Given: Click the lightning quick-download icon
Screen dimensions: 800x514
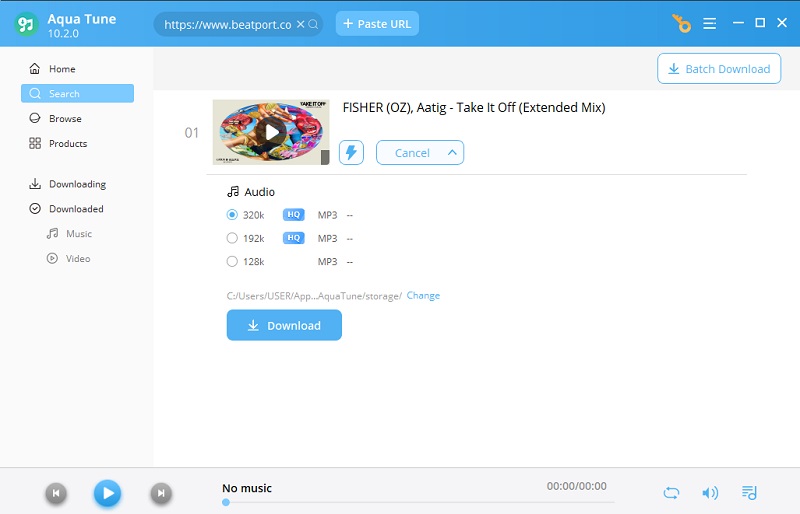Looking at the screenshot, I should pyautogui.click(x=352, y=153).
